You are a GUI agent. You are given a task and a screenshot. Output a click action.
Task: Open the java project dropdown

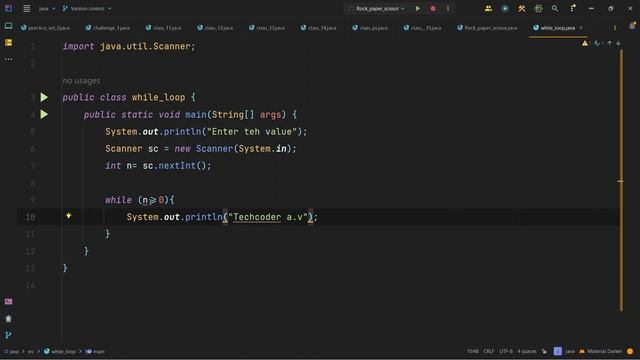pos(47,8)
